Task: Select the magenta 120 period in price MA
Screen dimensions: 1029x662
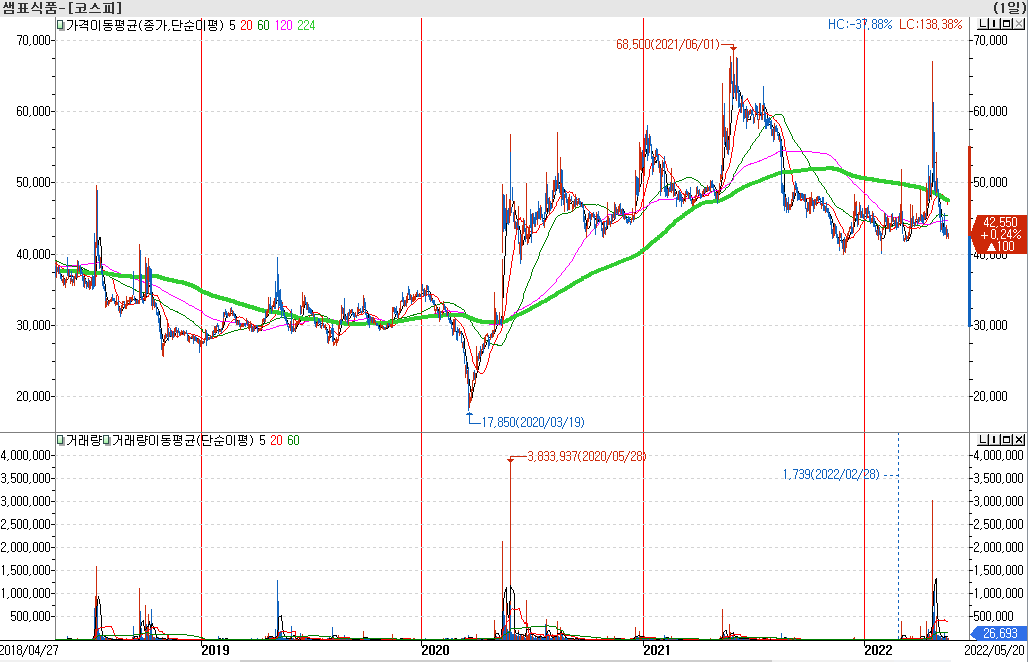Action: (x=284, y=26)
